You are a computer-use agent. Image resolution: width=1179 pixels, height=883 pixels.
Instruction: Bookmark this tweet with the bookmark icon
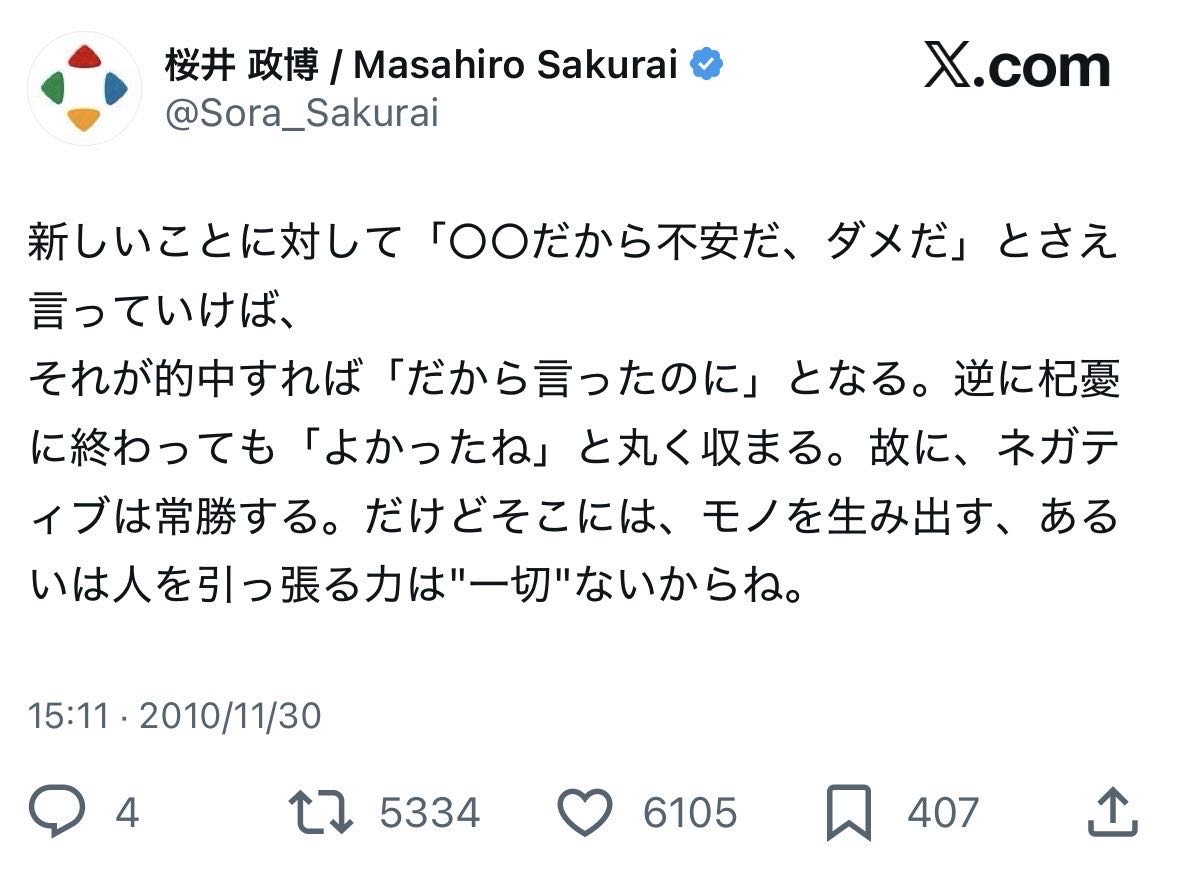pos(849,812)
